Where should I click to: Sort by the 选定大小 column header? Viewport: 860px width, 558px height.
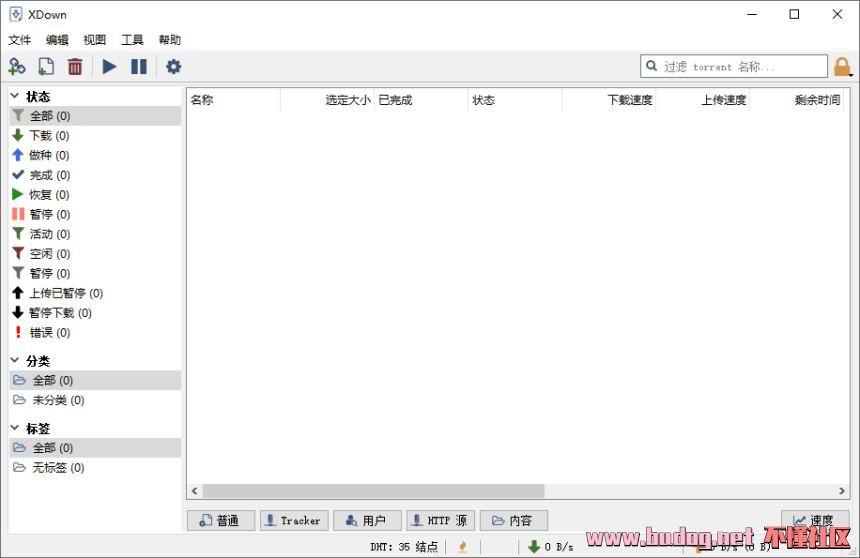tap(327, 100)
